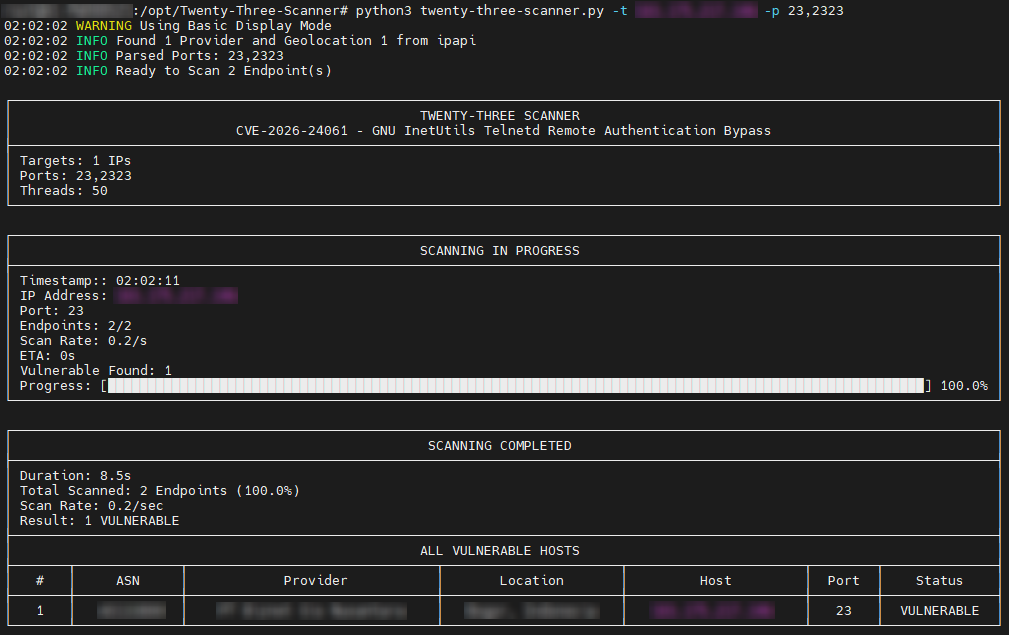The height and width of the screenshot is (635, 1009).
Task: Click 'Scan Rate: 0.2/sec' line
Action: 91,506
